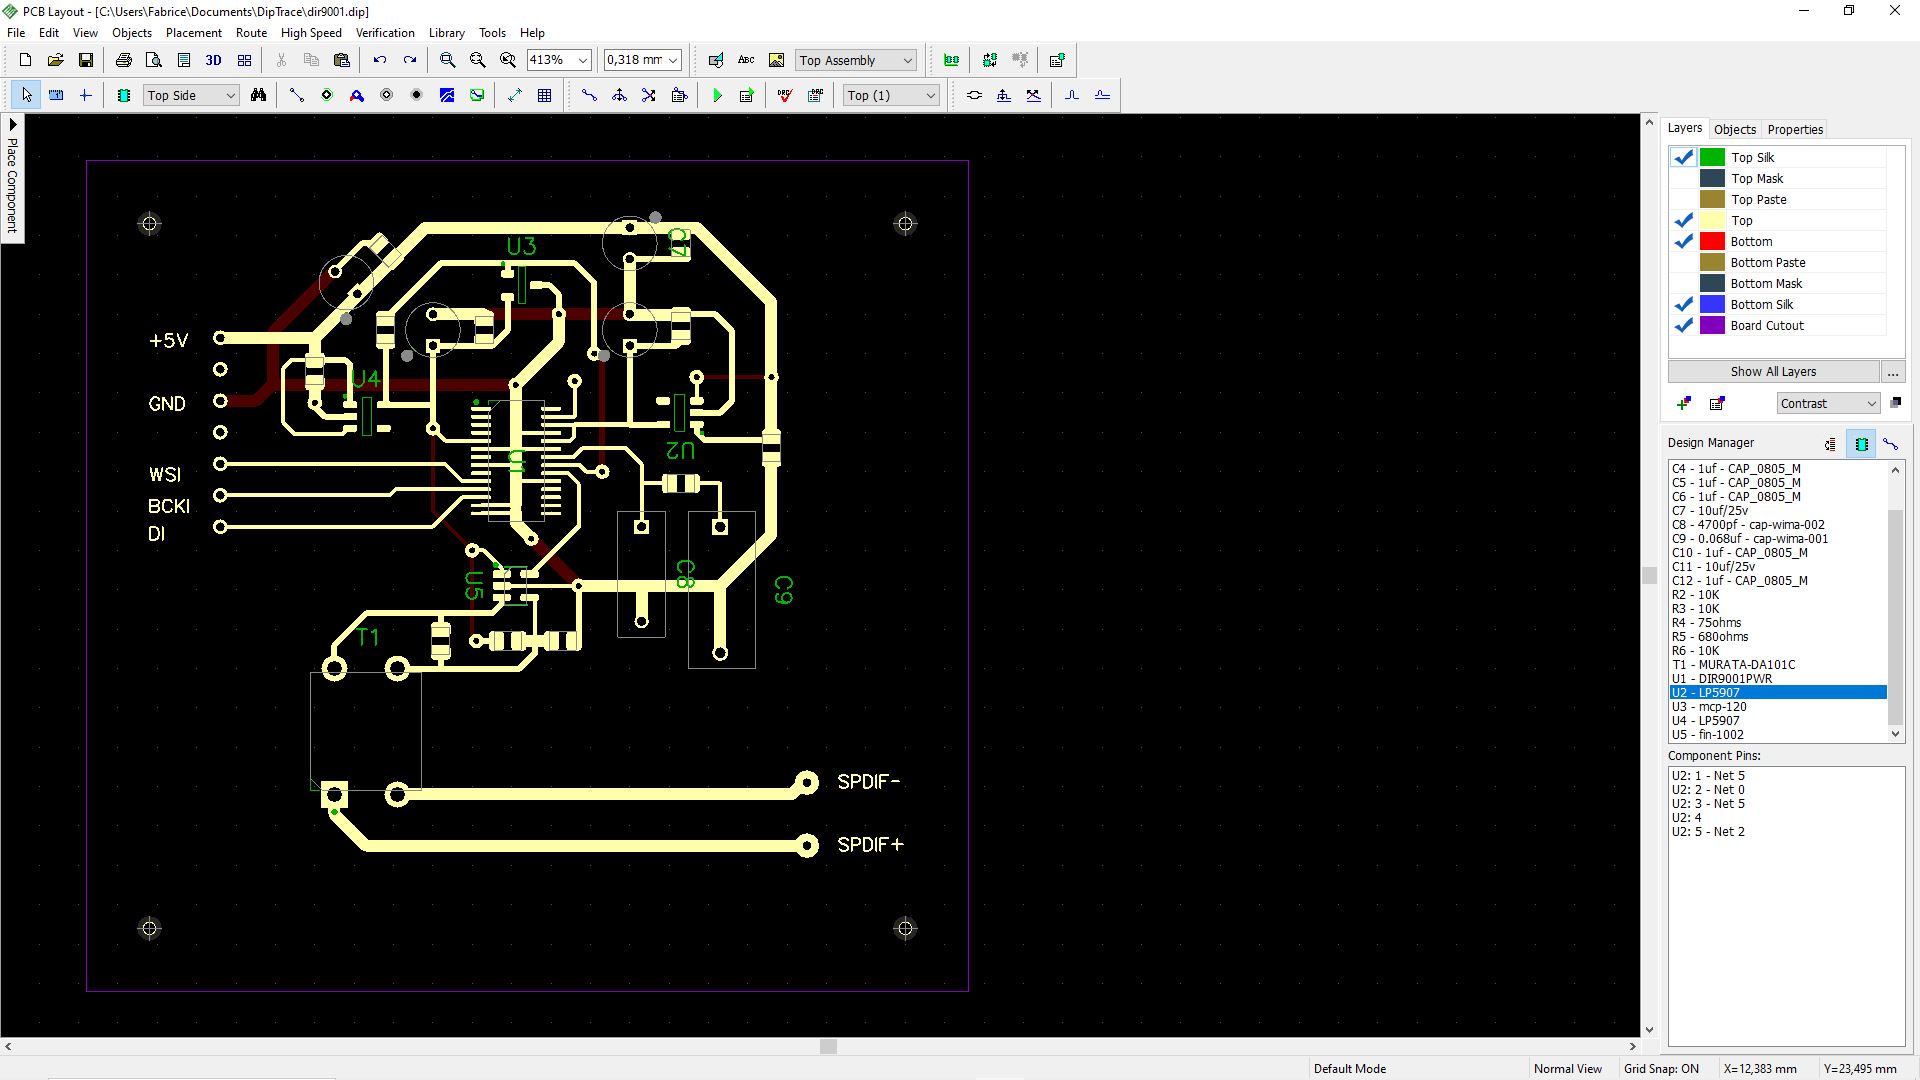The height and width of the screenshot is (1080, 1920).
Task: Click the Design Manager list scroll down arrow
Action: [1895, 734]
